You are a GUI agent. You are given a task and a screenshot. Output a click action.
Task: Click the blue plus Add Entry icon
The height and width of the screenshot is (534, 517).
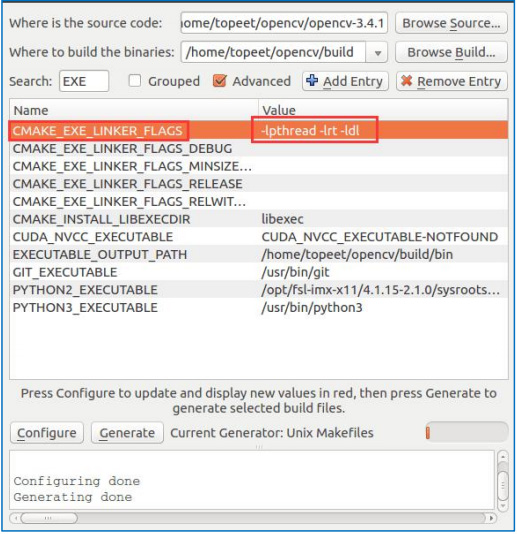[x=312, y=81]
